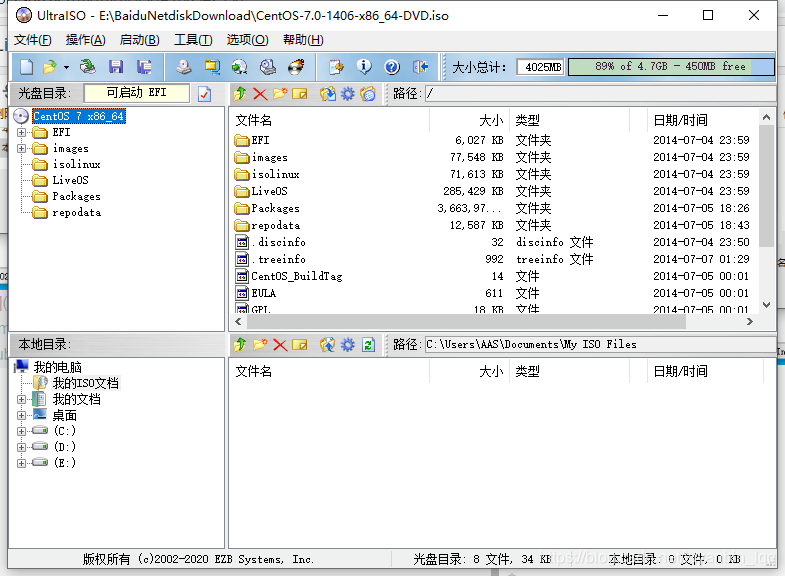Expand 桌面 node in local tree
The width and height of the screenshot is (785, 576).
pyautogui.click(x=22, y=415)
